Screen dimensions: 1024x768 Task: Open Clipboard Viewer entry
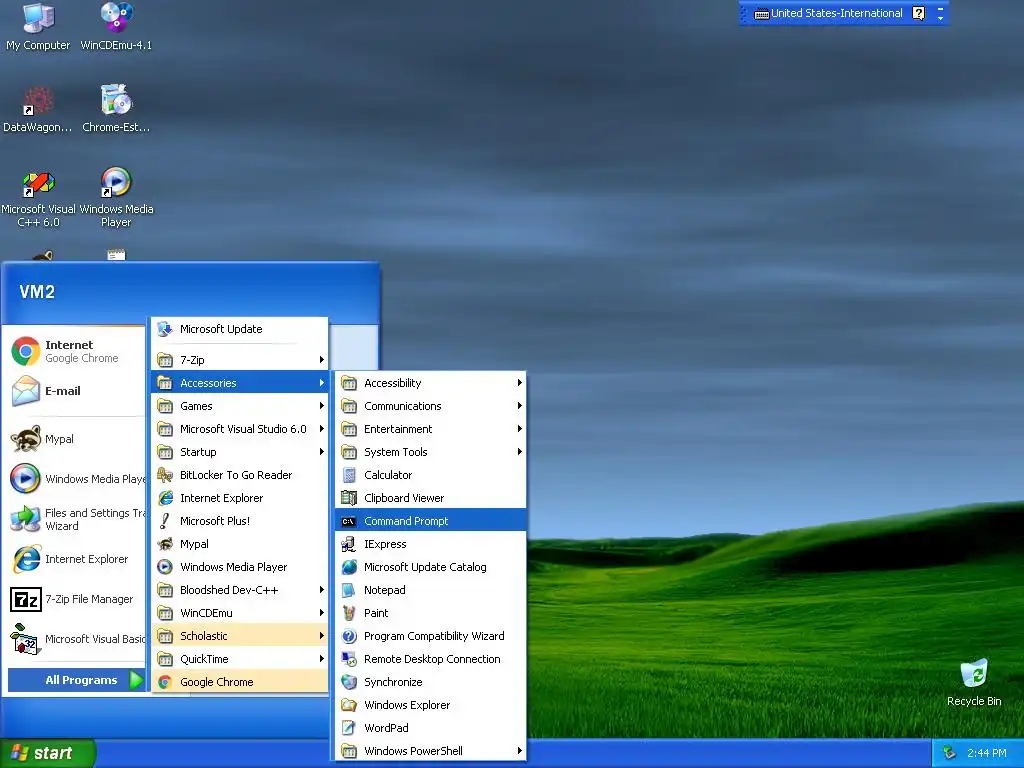click(430, 498)
